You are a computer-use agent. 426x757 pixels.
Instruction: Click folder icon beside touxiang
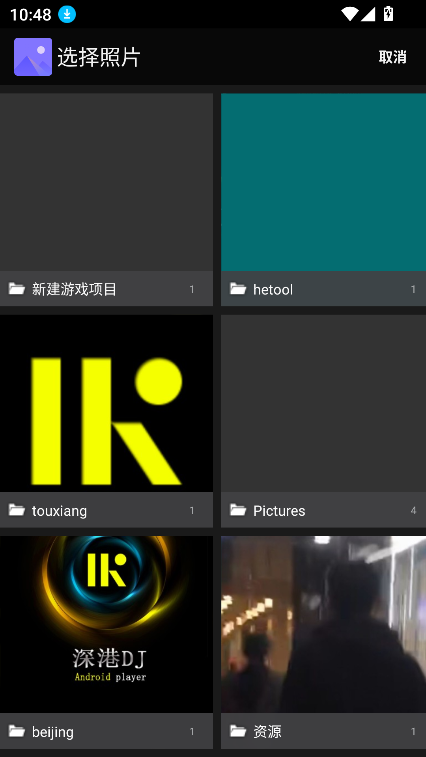pos(17,510)
